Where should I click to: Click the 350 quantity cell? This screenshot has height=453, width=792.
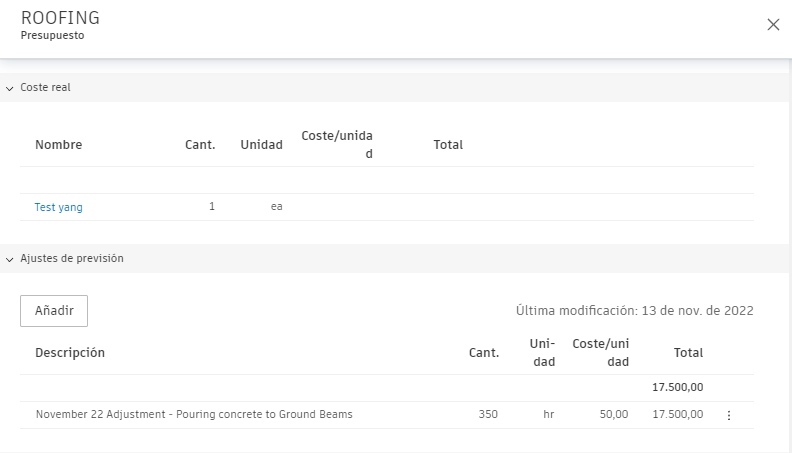pyautogui.click(x=488, y=414)
